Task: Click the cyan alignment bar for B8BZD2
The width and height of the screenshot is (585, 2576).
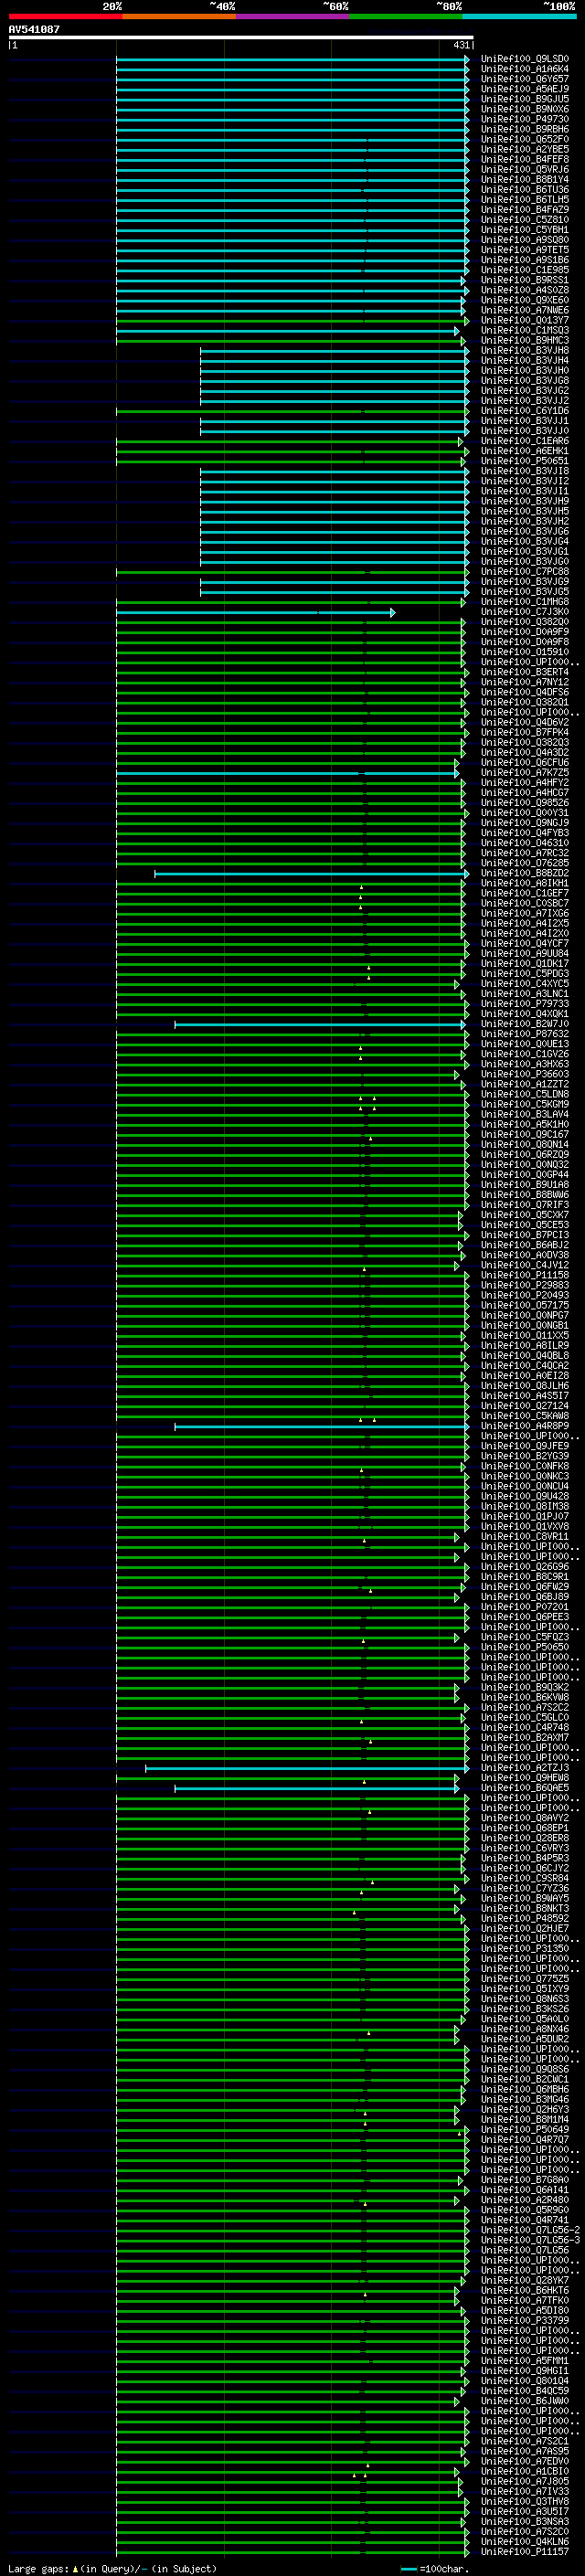Action: (x=311, y=874)
